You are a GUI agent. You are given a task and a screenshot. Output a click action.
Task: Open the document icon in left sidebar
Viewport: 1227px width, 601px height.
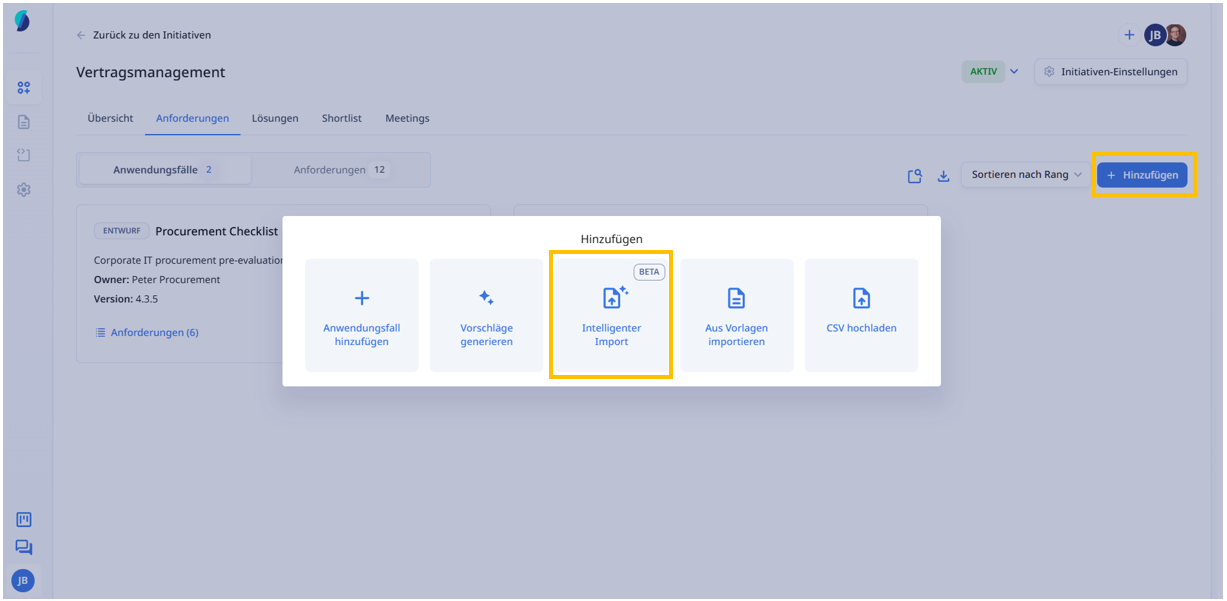click(24, 122)
